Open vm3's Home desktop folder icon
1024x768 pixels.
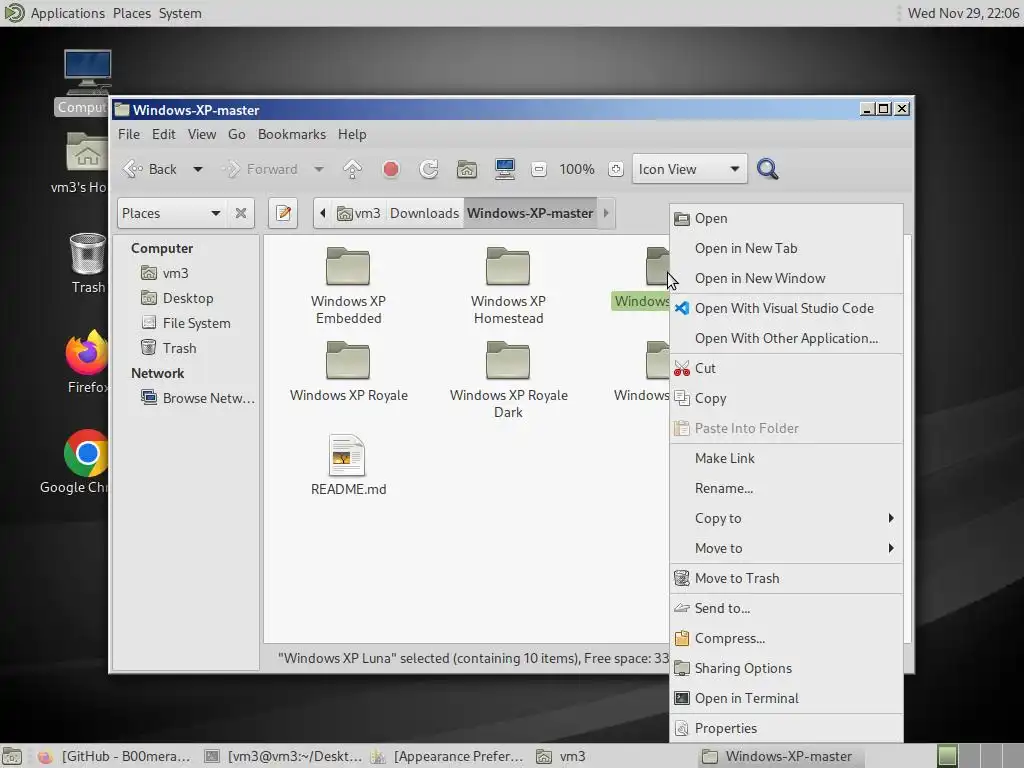pos(87,163)
